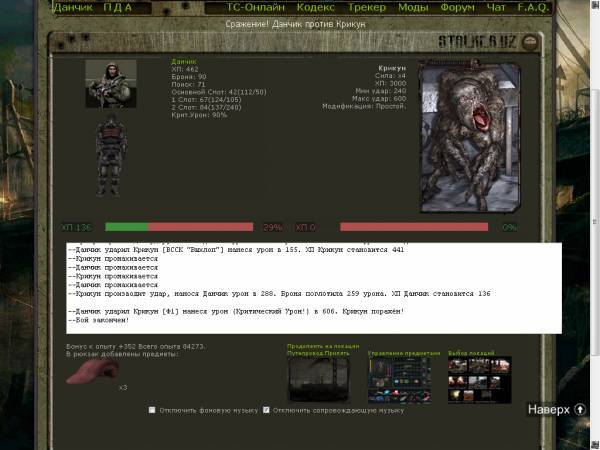Screen dimensions: 600x450
Task: Click the armor suit image under avatar
Action: tap(110, 155)
